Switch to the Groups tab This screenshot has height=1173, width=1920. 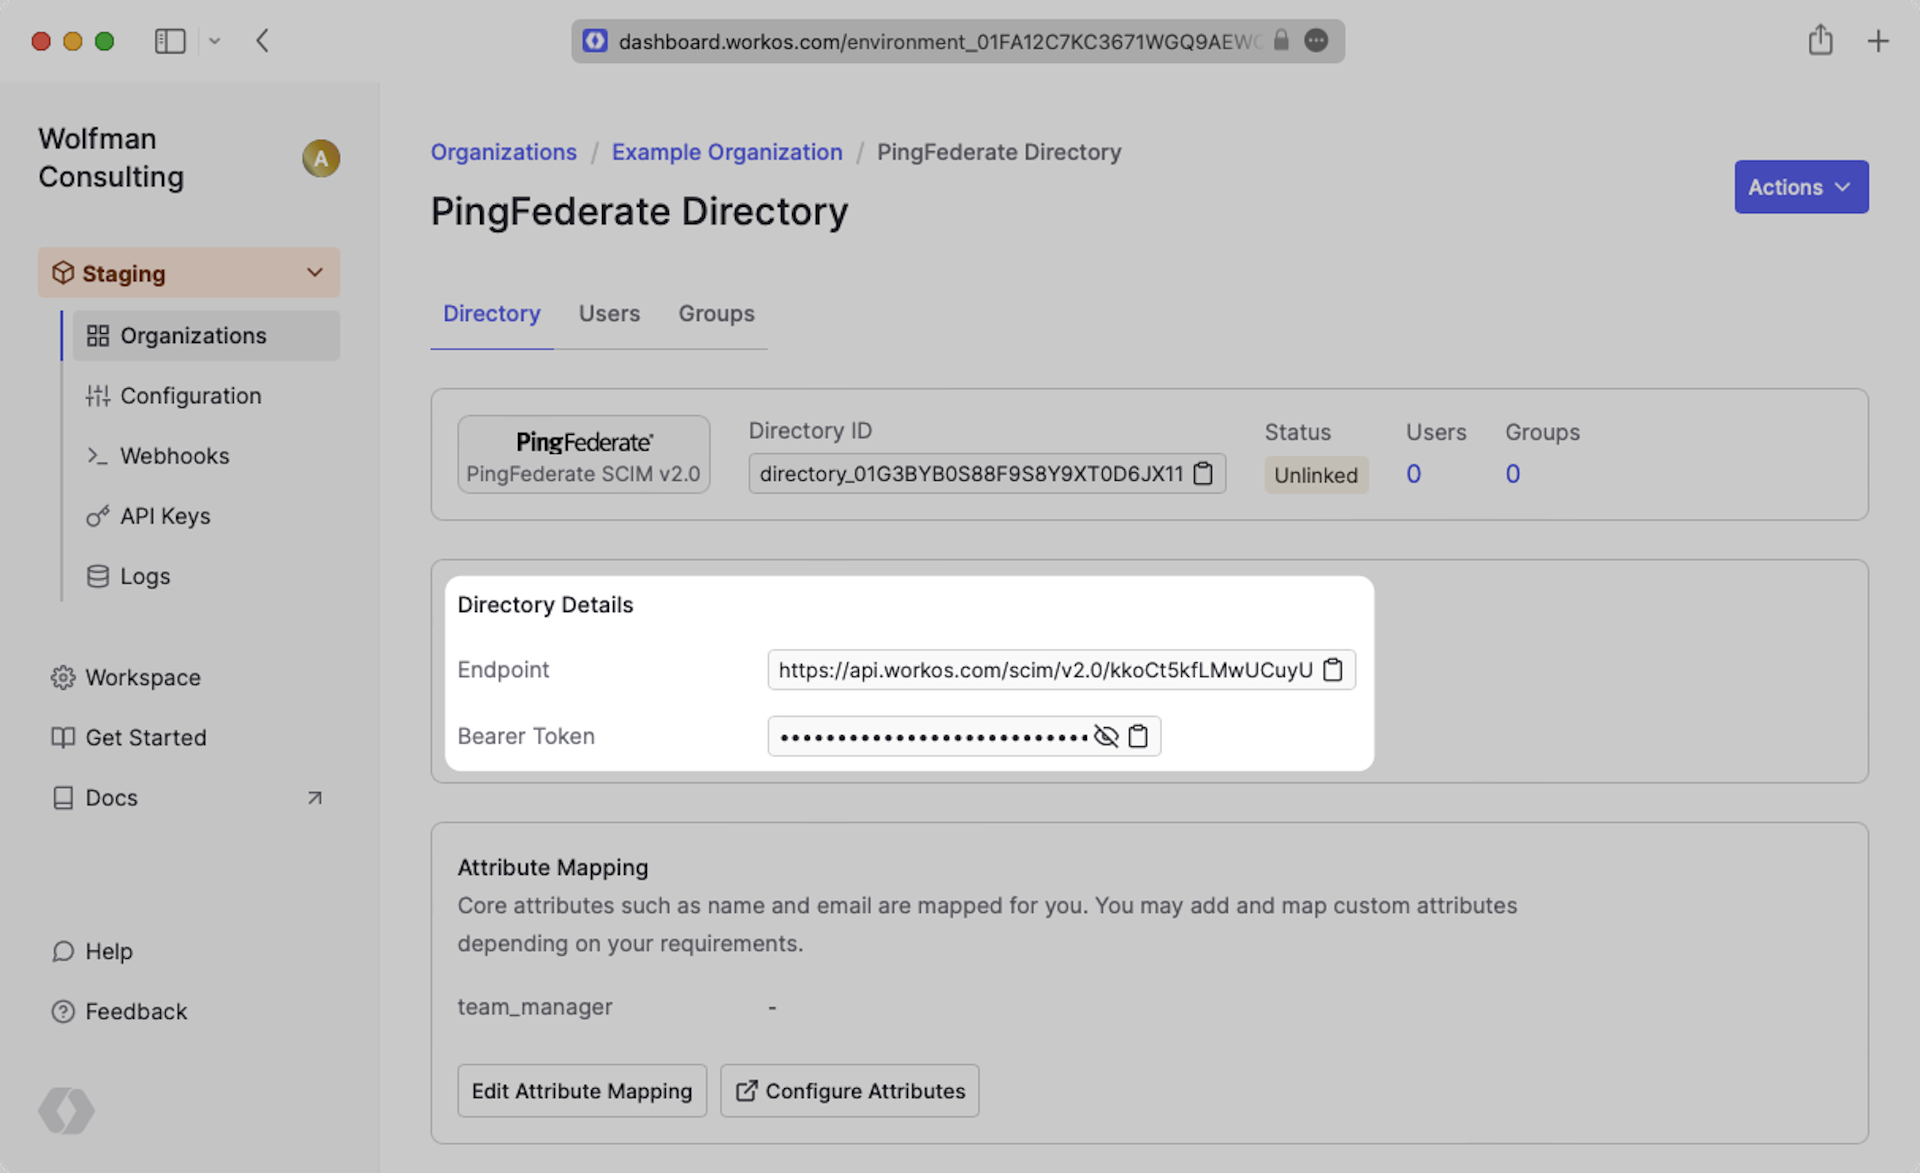[716, 314]
